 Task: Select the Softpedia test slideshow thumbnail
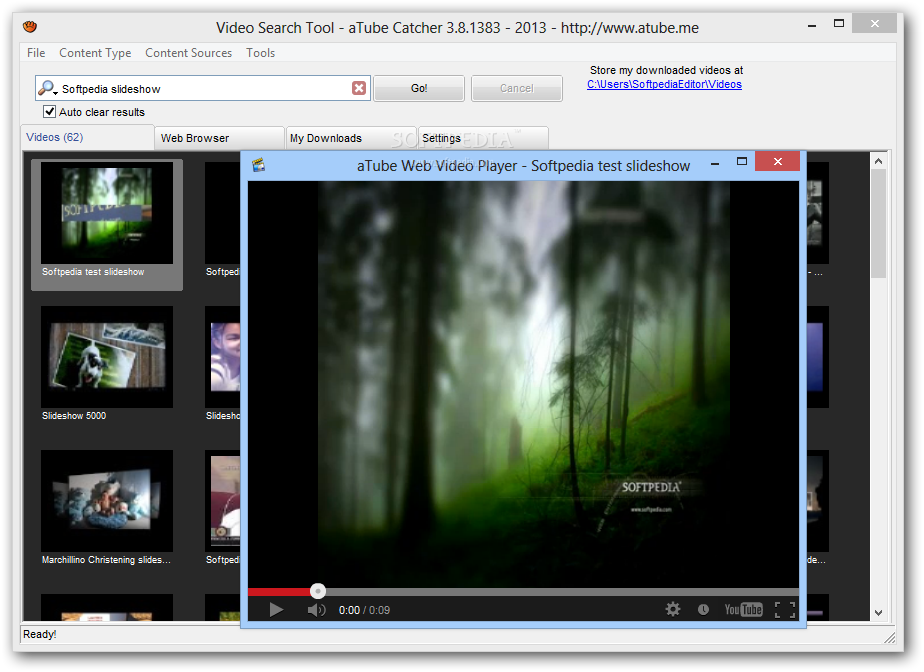107,213
